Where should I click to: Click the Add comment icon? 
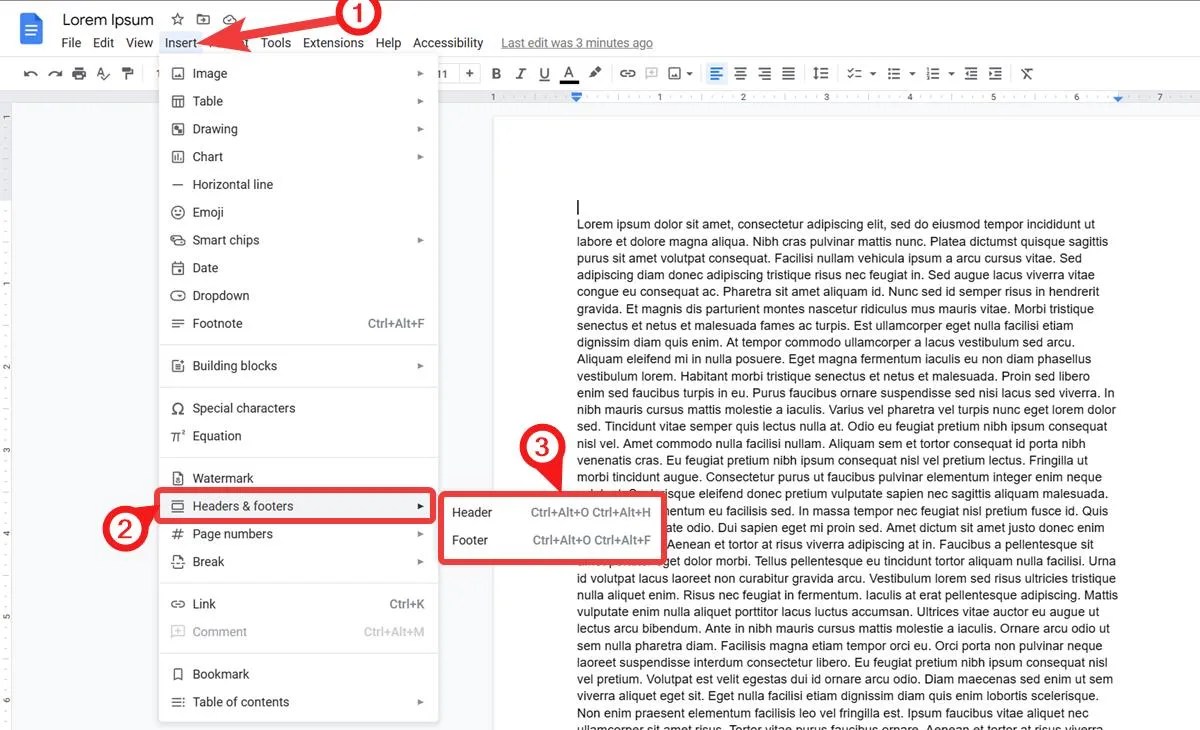653,73
